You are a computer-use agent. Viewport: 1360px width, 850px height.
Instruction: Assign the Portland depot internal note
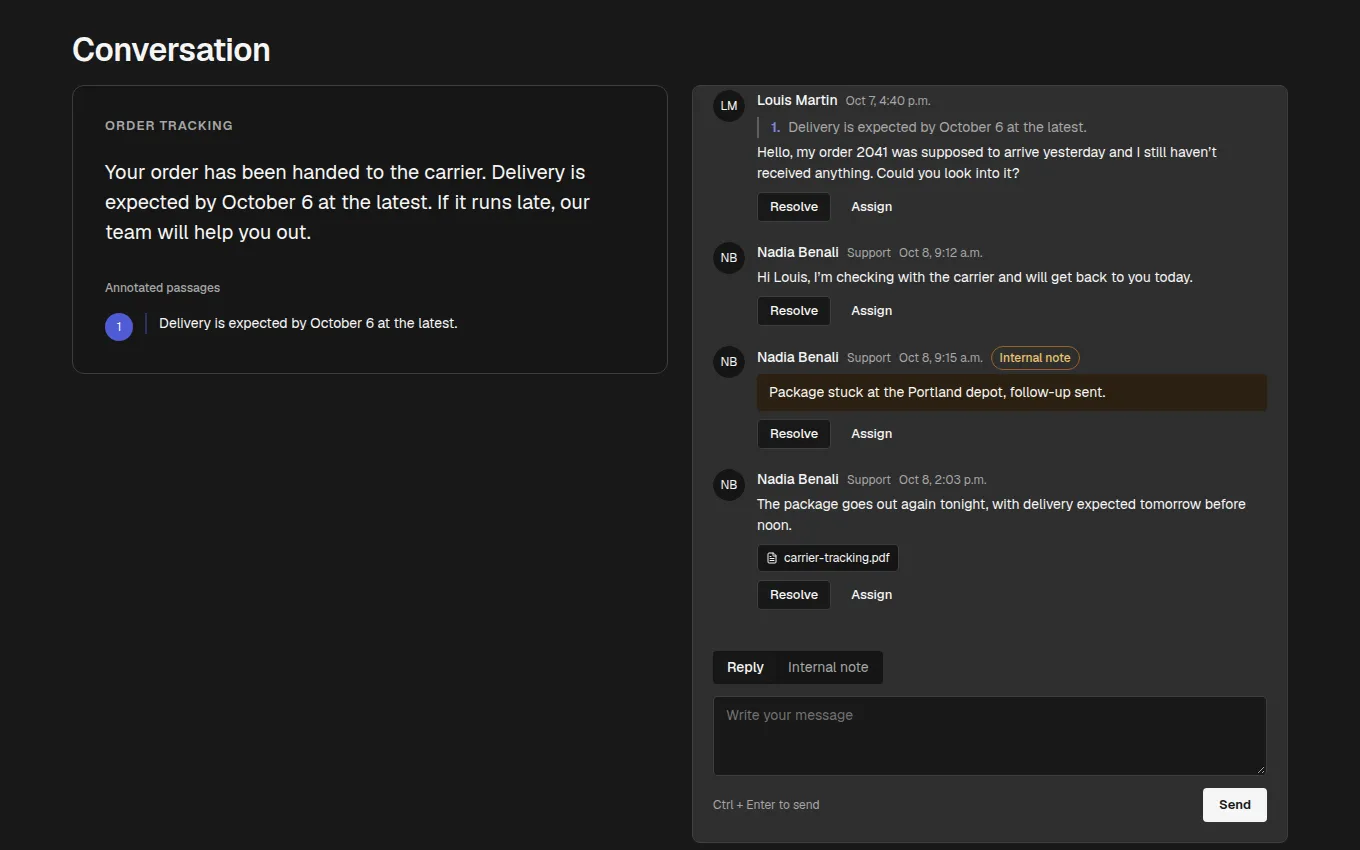coord(872,434)
